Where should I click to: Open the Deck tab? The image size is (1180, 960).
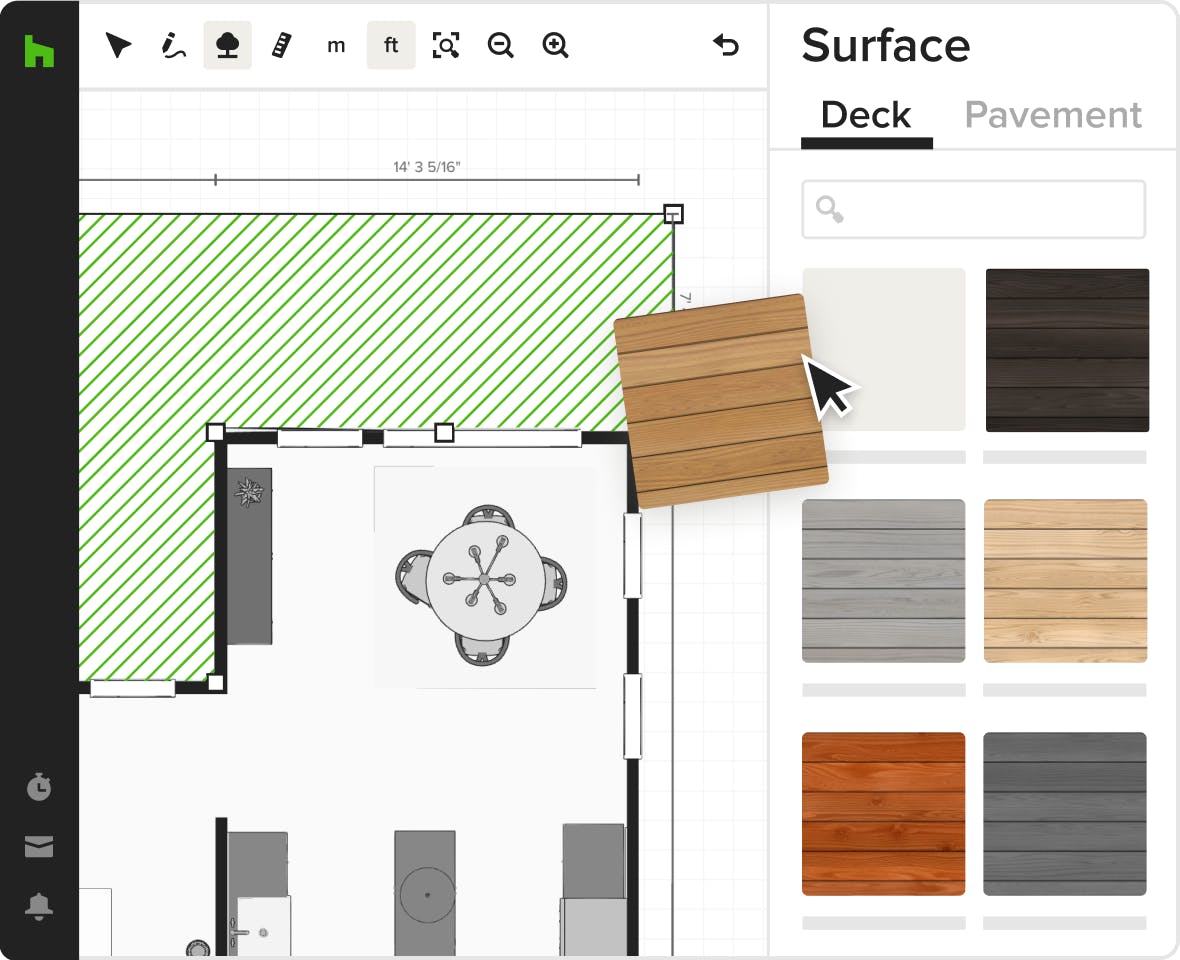coord(866,116)
